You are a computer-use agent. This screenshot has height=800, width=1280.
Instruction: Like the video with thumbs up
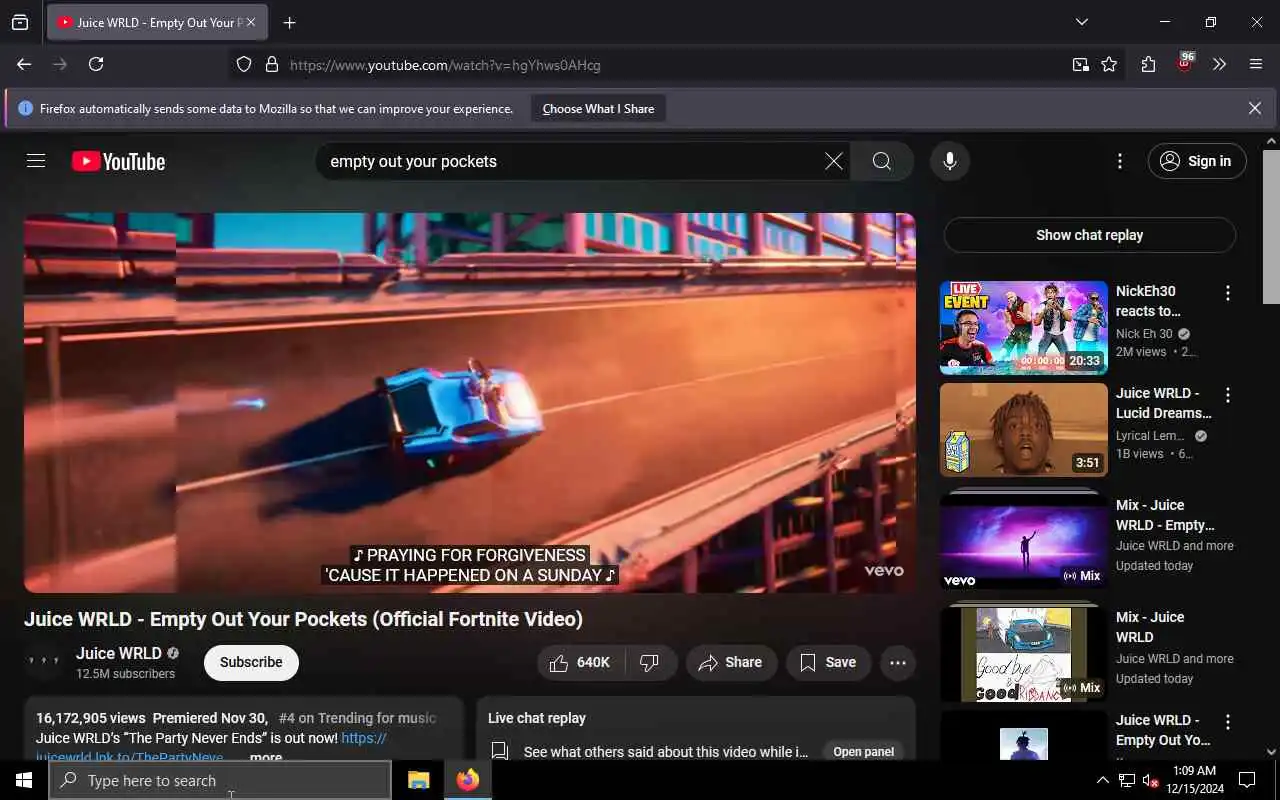581,662
